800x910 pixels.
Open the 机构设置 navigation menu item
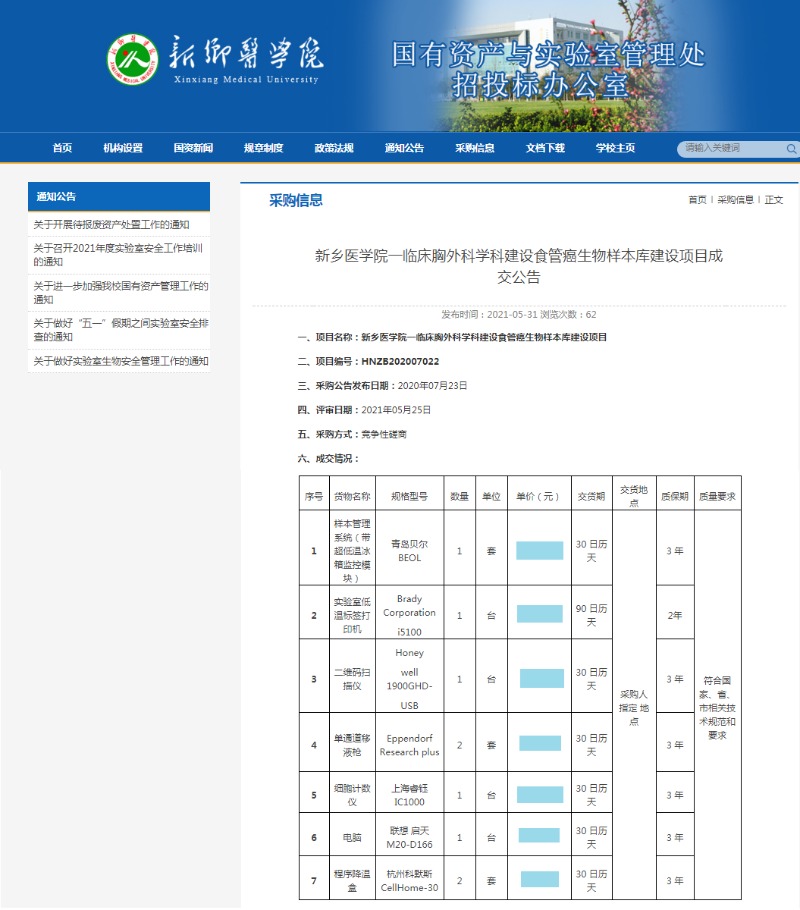point(122,147)
